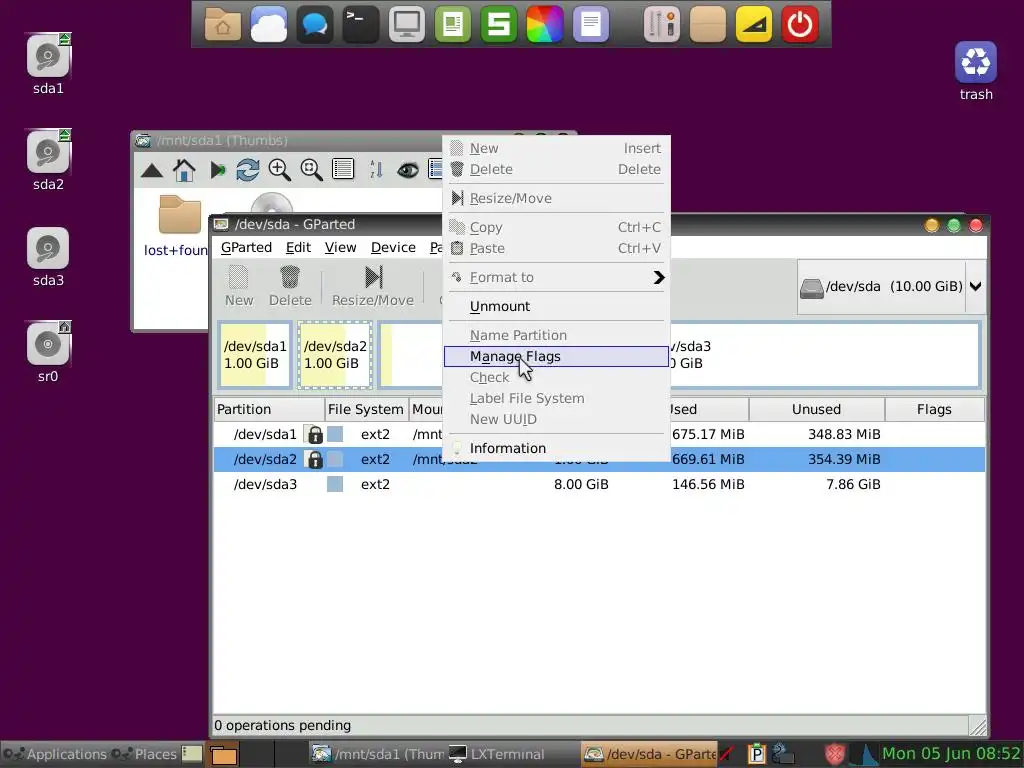1024x768 pixels.
Task: Select /dev/sda2 block in partition graphic
Action: pyautogui.click(x=335, y=355)
